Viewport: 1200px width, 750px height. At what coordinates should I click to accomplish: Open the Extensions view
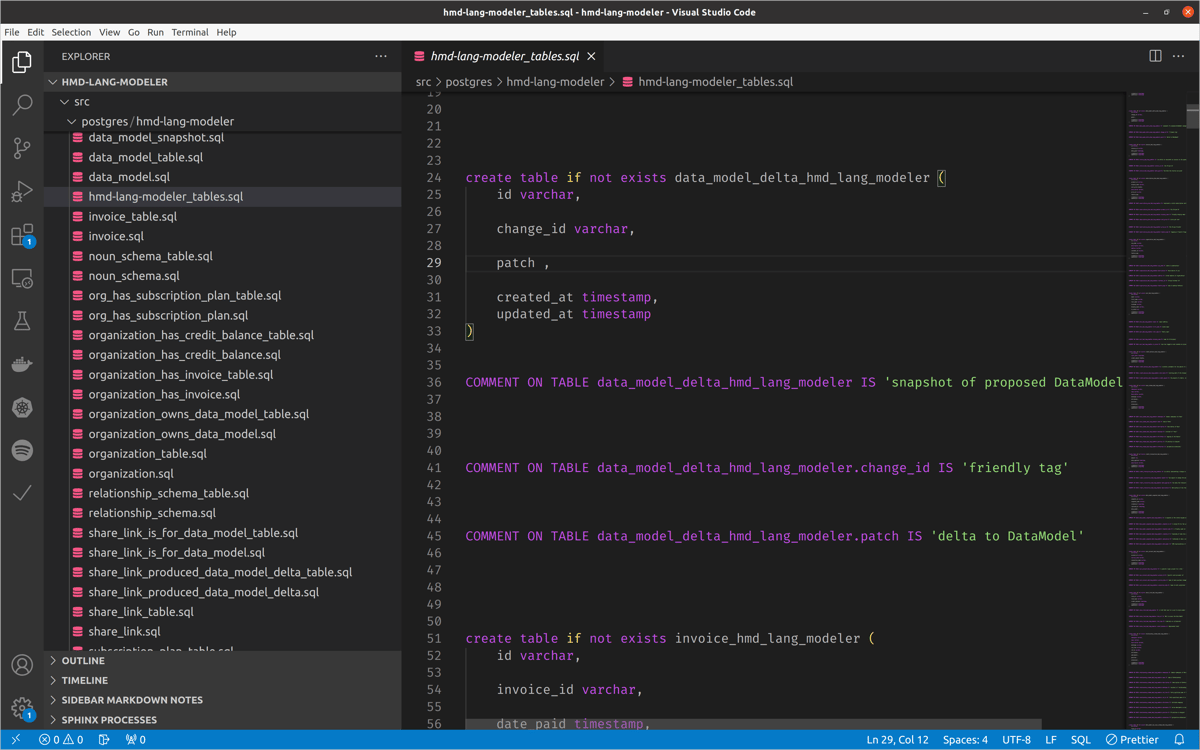tap(22, 235)
